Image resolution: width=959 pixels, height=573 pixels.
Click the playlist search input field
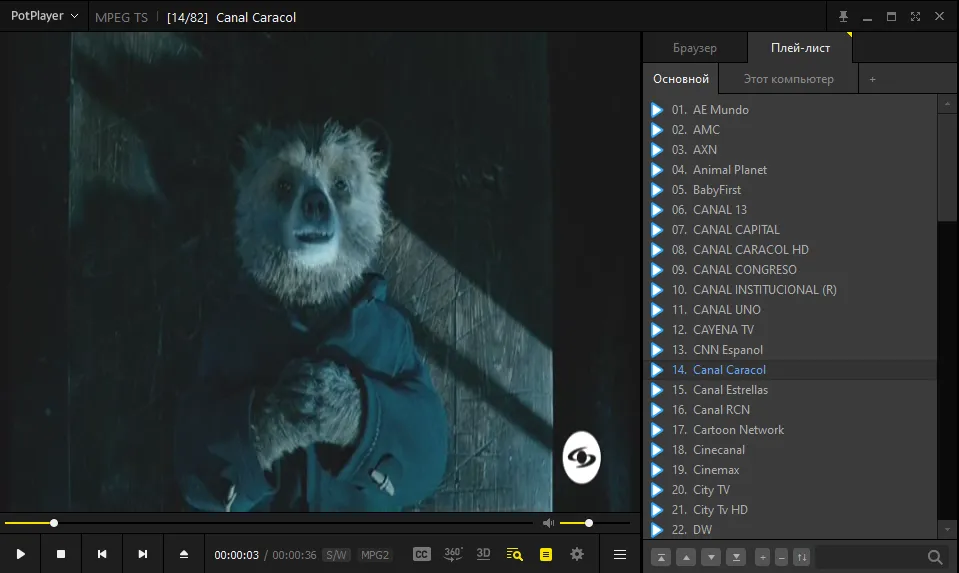click(871, 557)
